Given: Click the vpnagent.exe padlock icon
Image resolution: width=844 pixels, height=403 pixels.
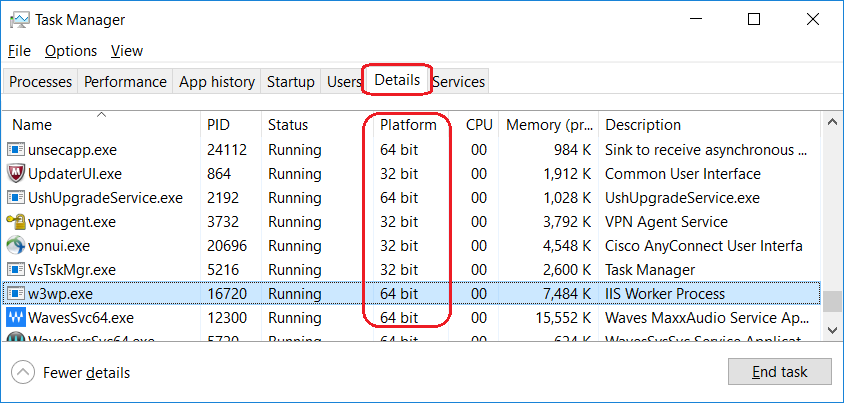Looking at the screenshot, I should click(16, 222).
